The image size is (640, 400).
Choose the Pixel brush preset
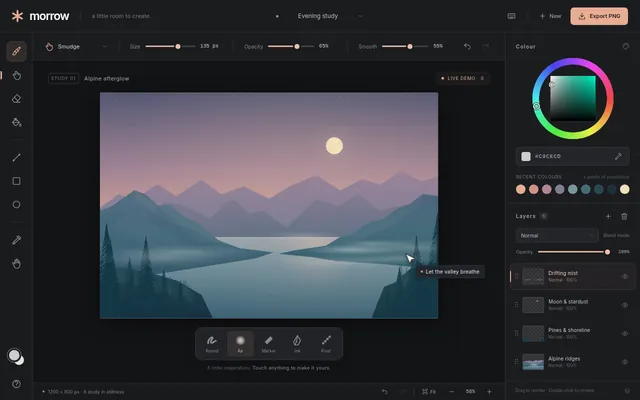326,344
